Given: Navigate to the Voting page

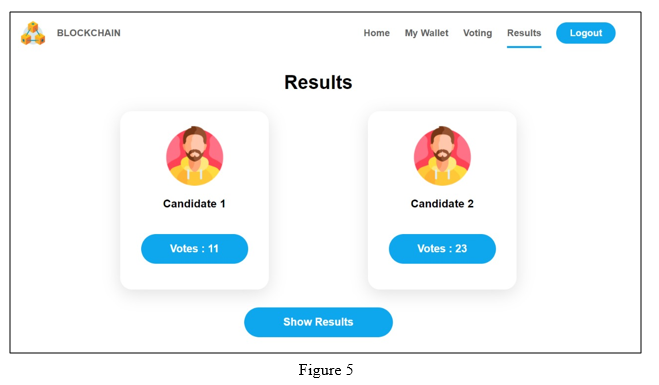Looking at the screenshot, I should [x=477, y=33].
